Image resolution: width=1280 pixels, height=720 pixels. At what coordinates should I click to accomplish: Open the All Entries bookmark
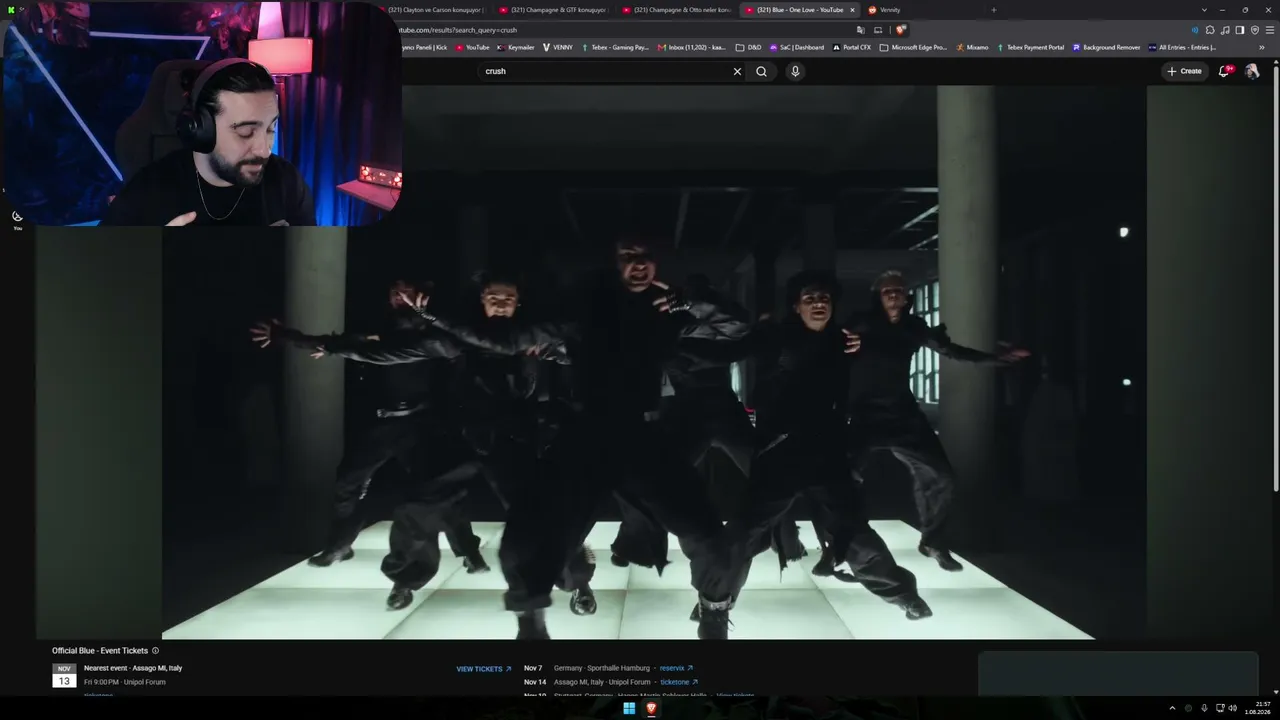click(x=1182, y=47)
